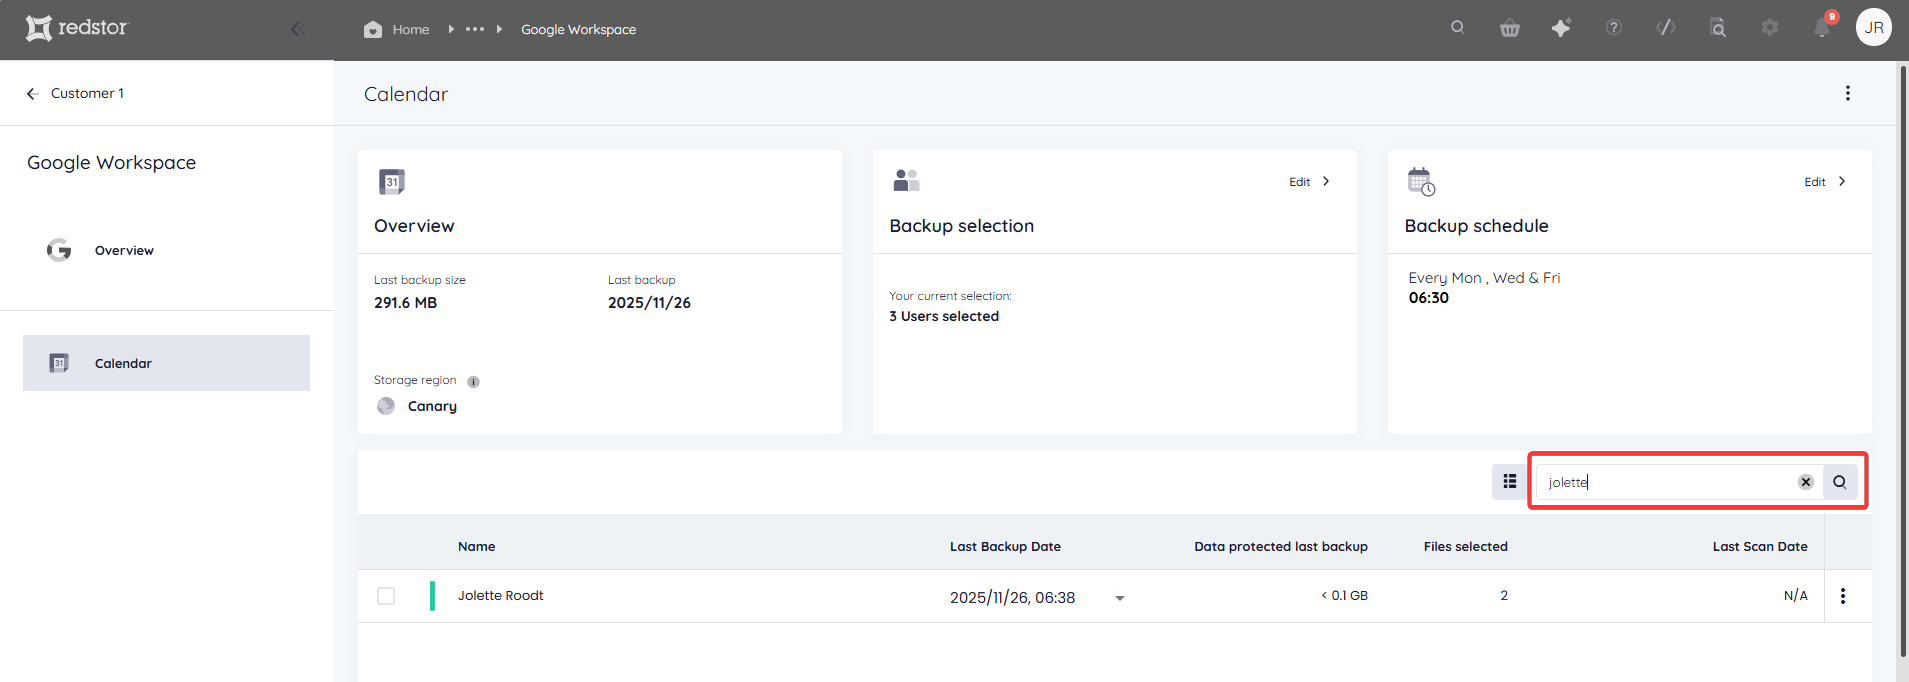Viewport: 1909px width, 682px height.
Task: Sort by Last Backup Date column
Action: pos(1005,546)
